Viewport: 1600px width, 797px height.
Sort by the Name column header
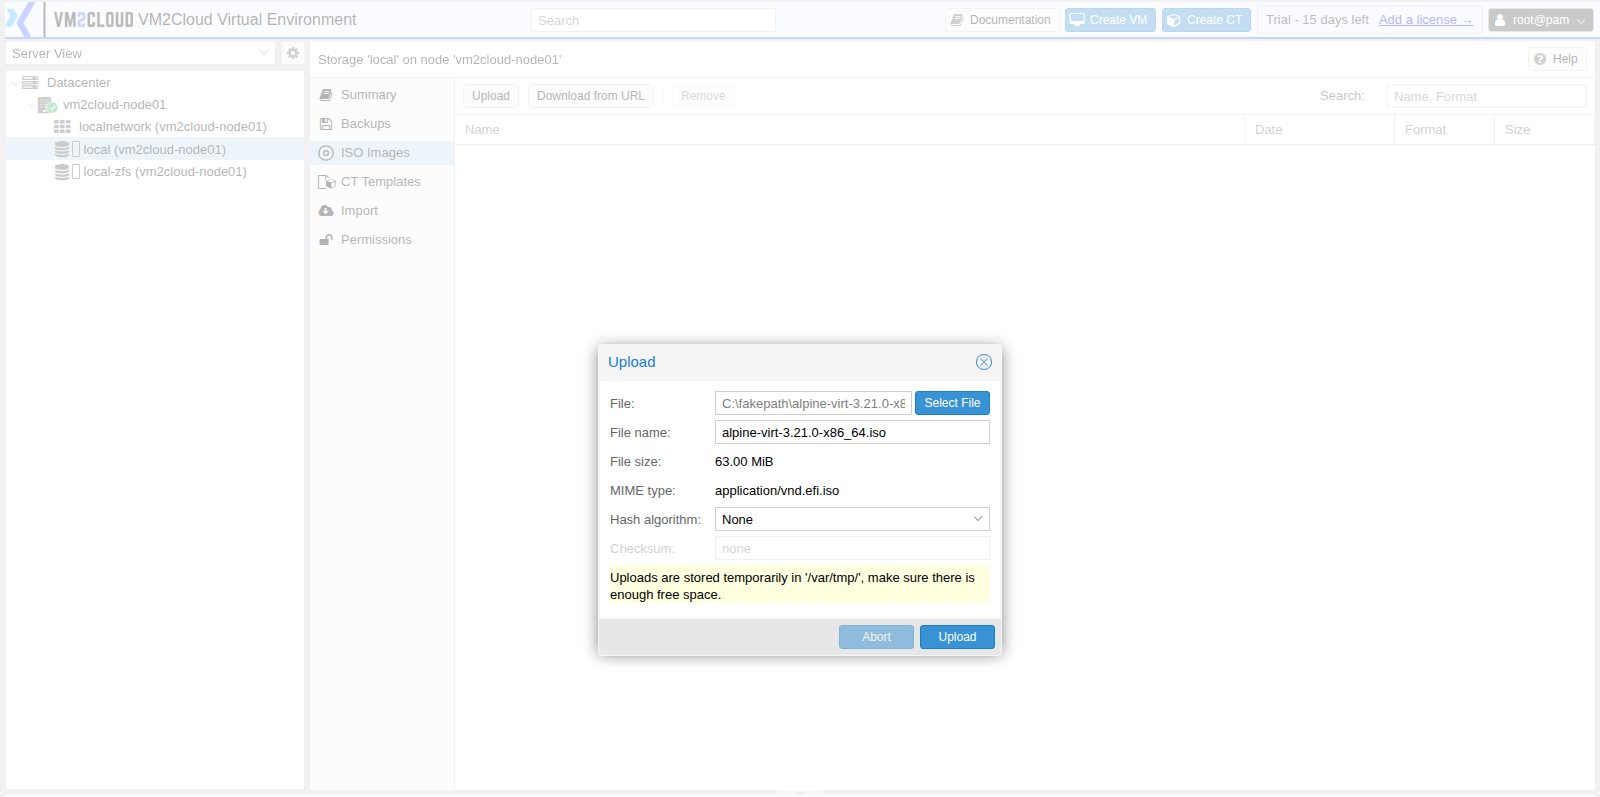[850, 130]
